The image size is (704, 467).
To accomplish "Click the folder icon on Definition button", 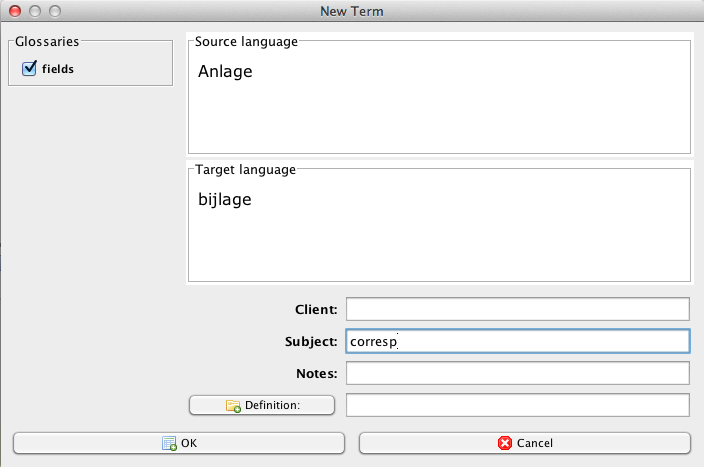I will [x=232, y=405].
